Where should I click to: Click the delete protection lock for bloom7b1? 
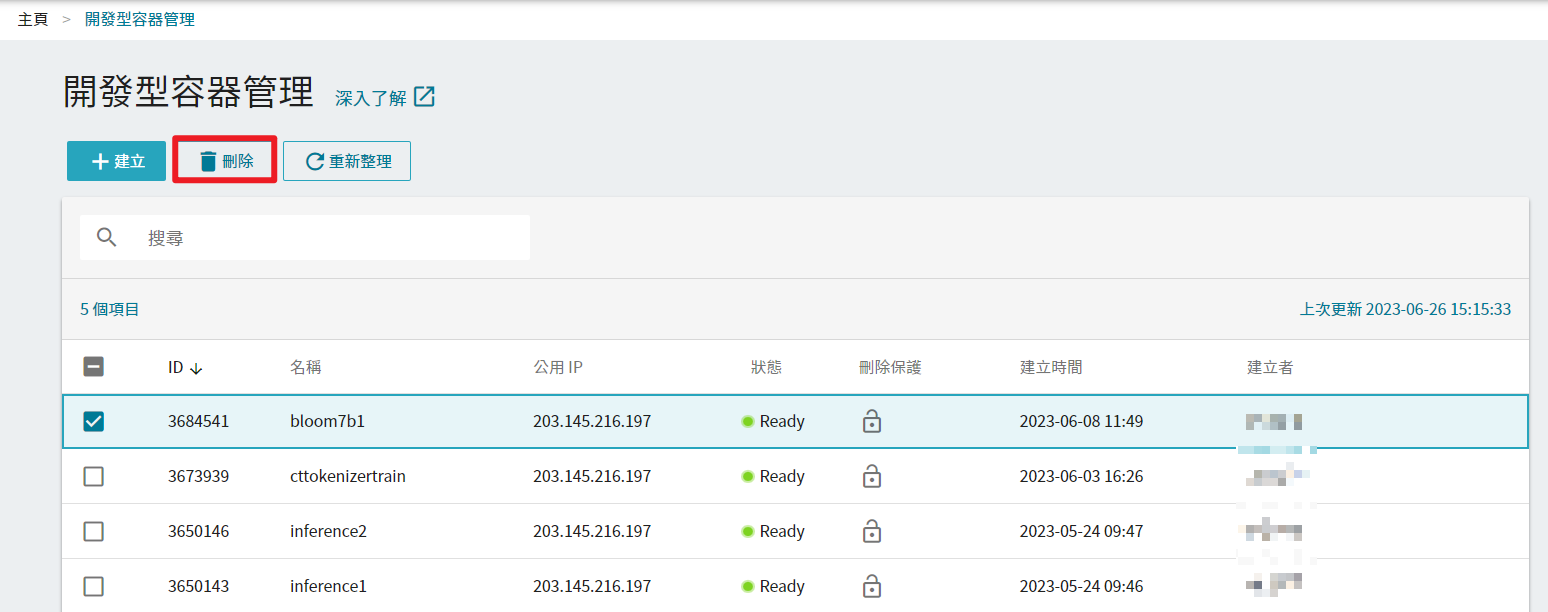pos(872,422)
